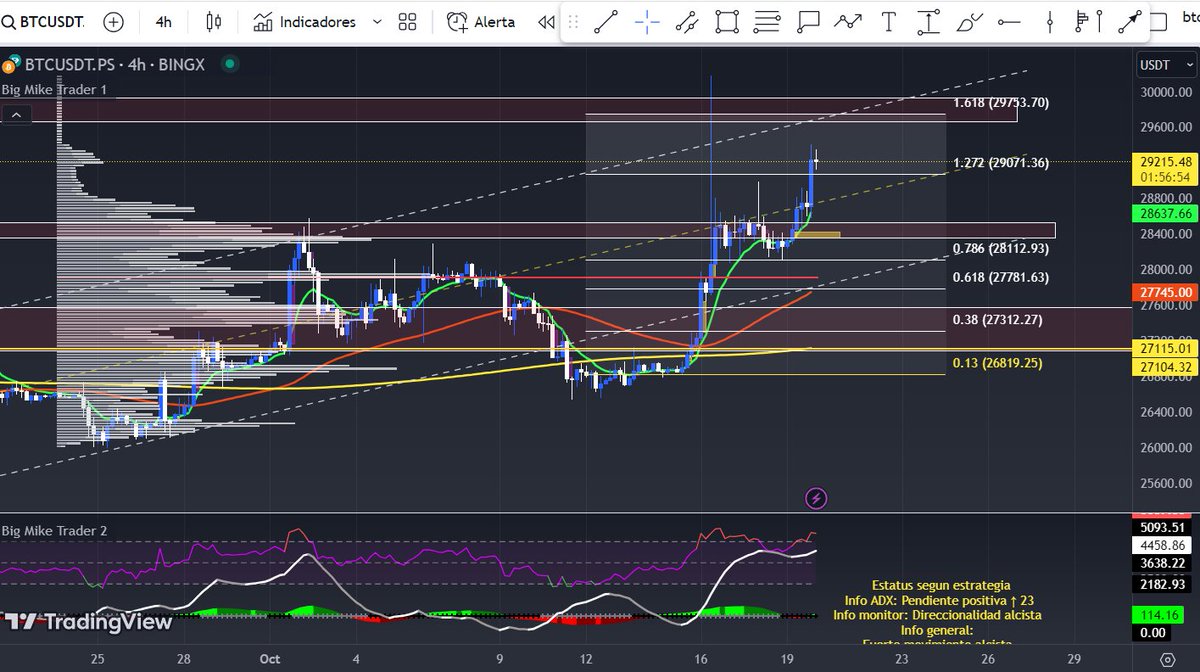Select the Cross Line tool
This screenshot has height=672, width=1200.
(647, 21)
